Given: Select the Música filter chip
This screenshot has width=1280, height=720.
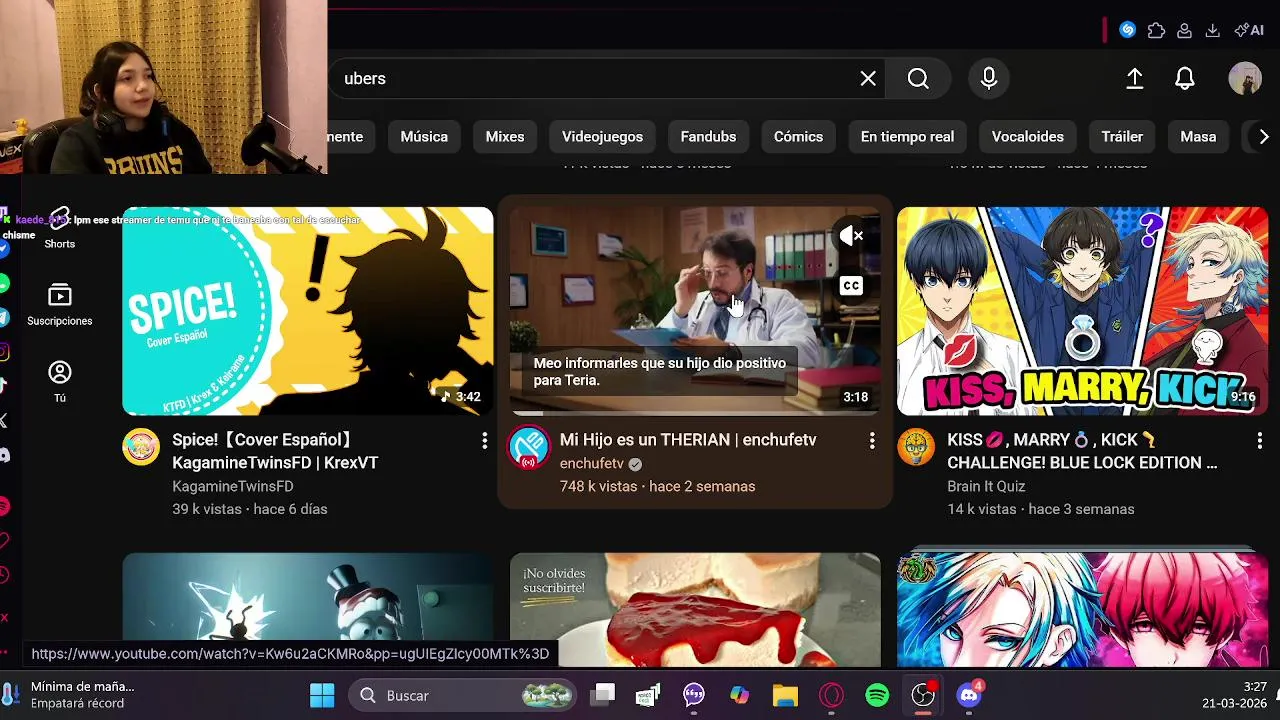Looking at the screenshot, I should [424, 137].
